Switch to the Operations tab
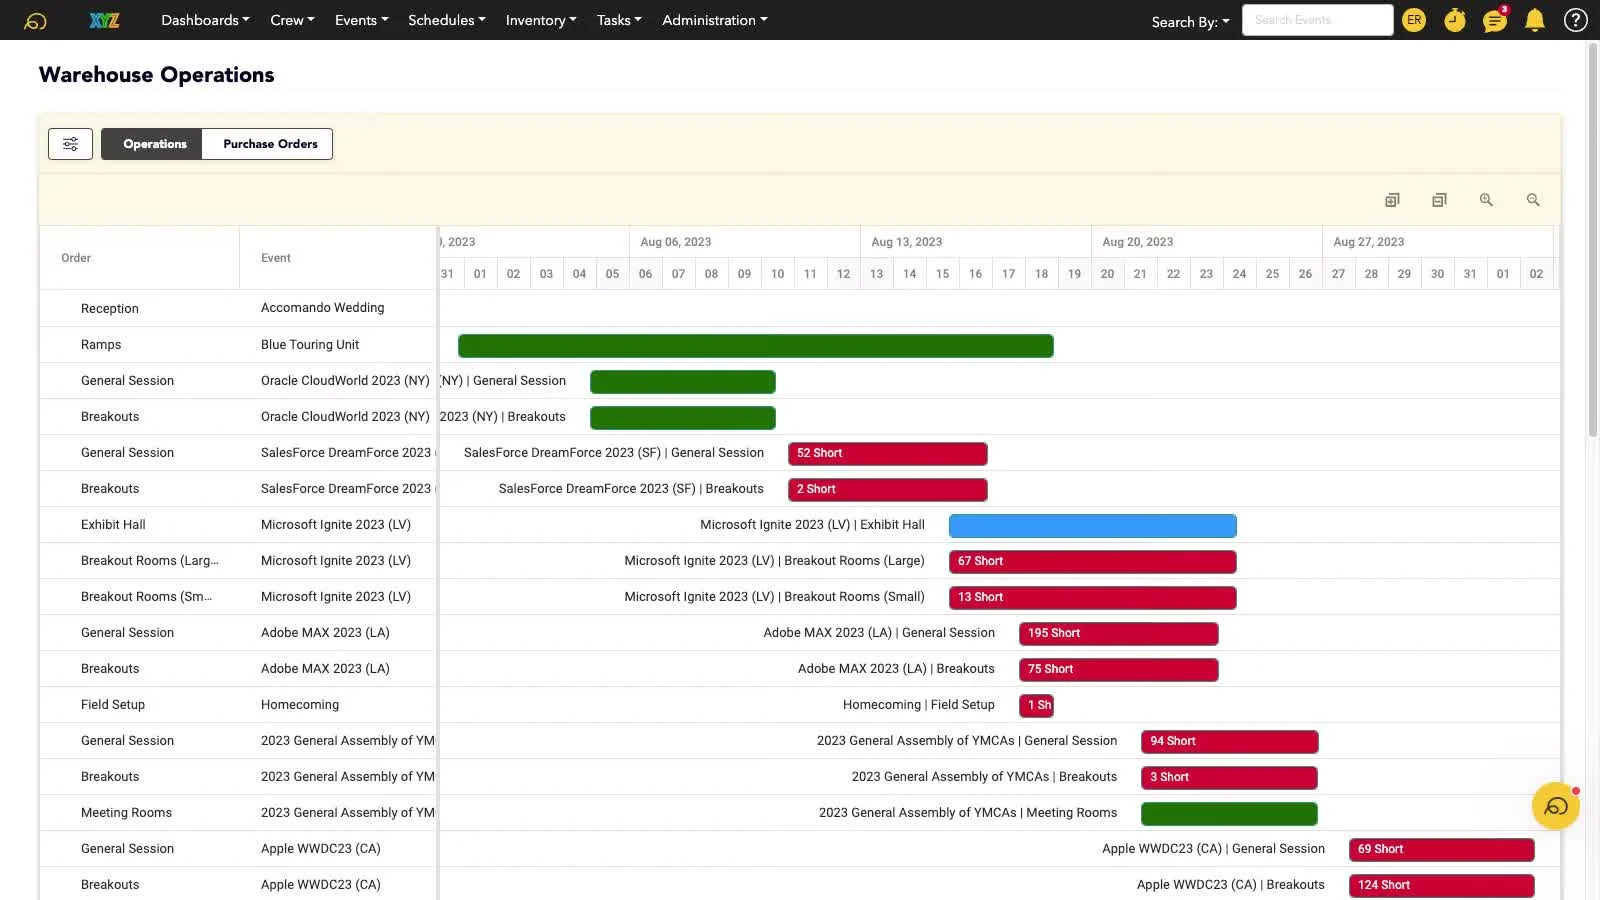The width and height of the screenshot is (1600, 900). (152, 144)
